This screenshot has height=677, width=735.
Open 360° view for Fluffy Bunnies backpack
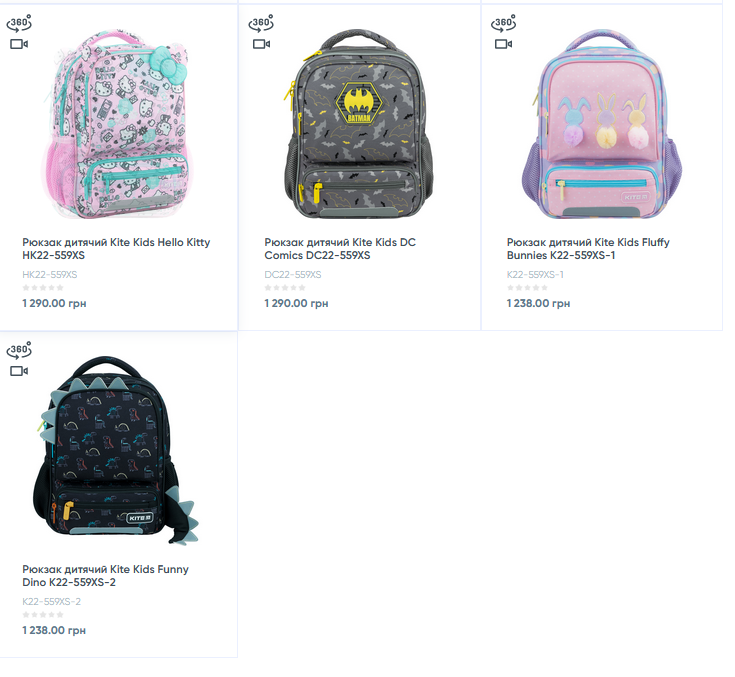[503, 23]
